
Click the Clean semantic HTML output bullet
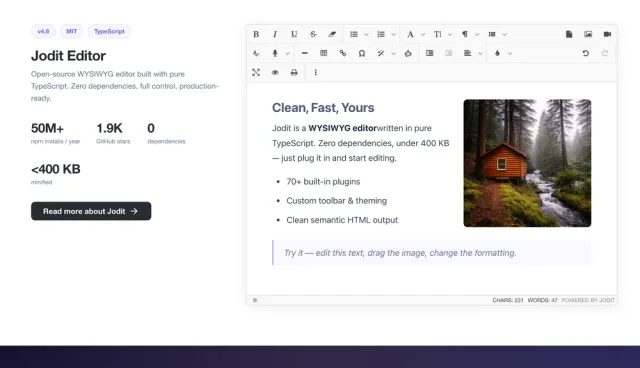(342, 220)
